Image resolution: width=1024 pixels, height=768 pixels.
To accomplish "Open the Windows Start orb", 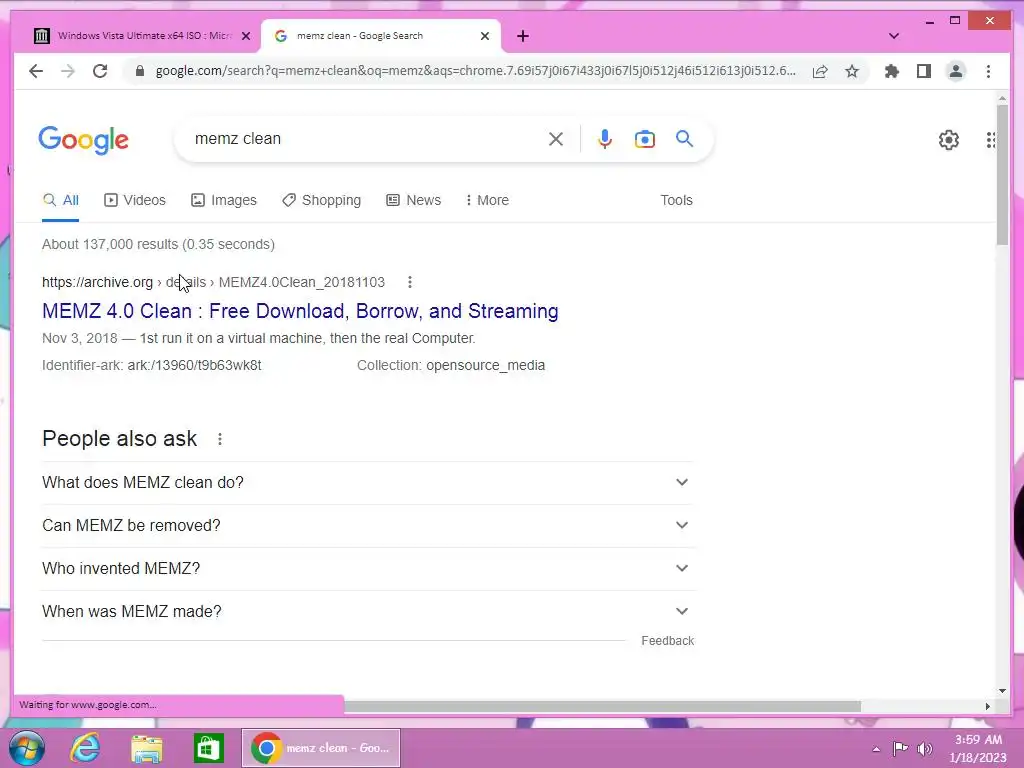I will [x=27, y=748].
